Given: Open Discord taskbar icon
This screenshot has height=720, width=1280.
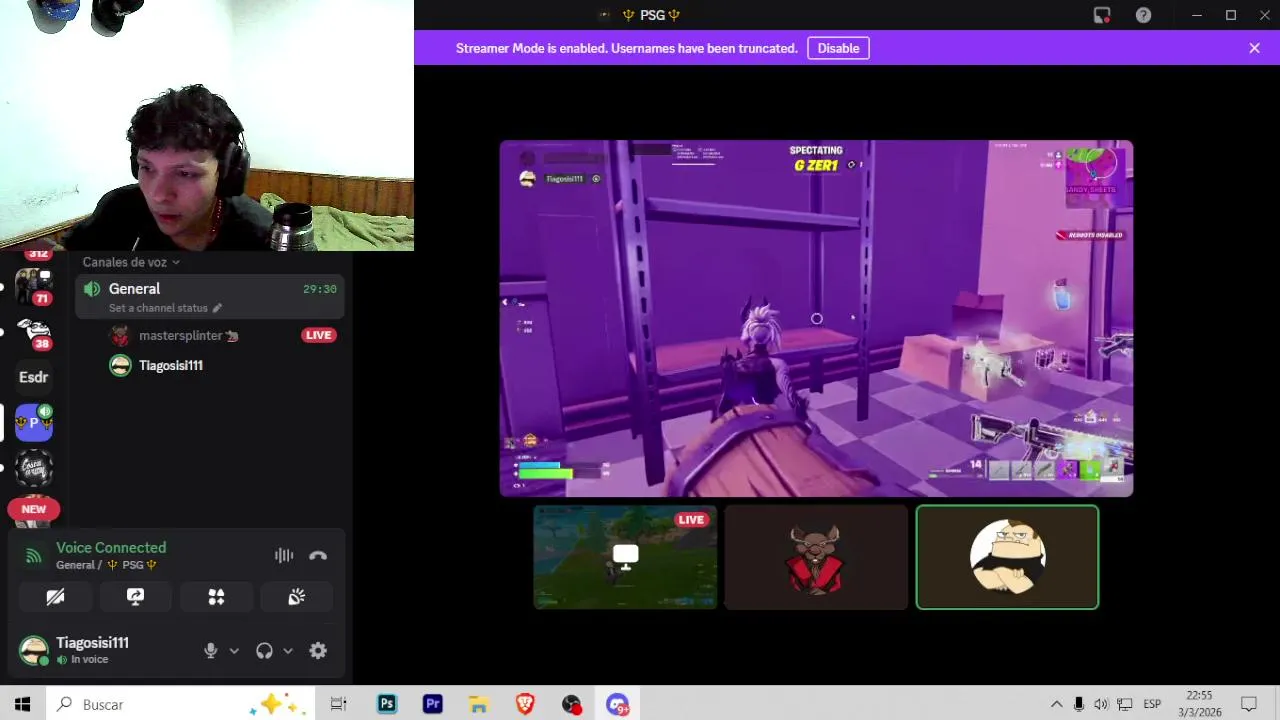Looking at the screenshot, I should click(617, 704).
